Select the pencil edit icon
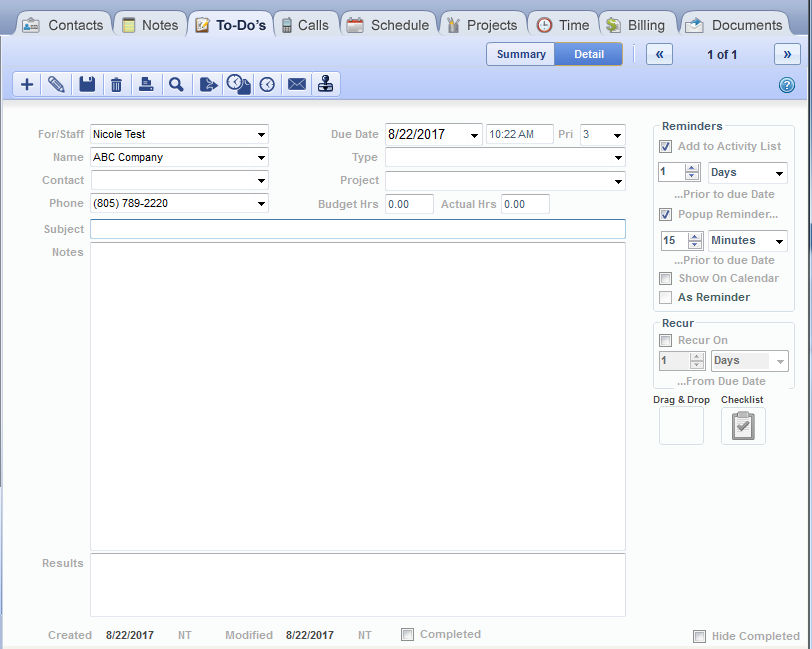Image resolution: width=812 pixels, height=649 pixels. (56, 84)
